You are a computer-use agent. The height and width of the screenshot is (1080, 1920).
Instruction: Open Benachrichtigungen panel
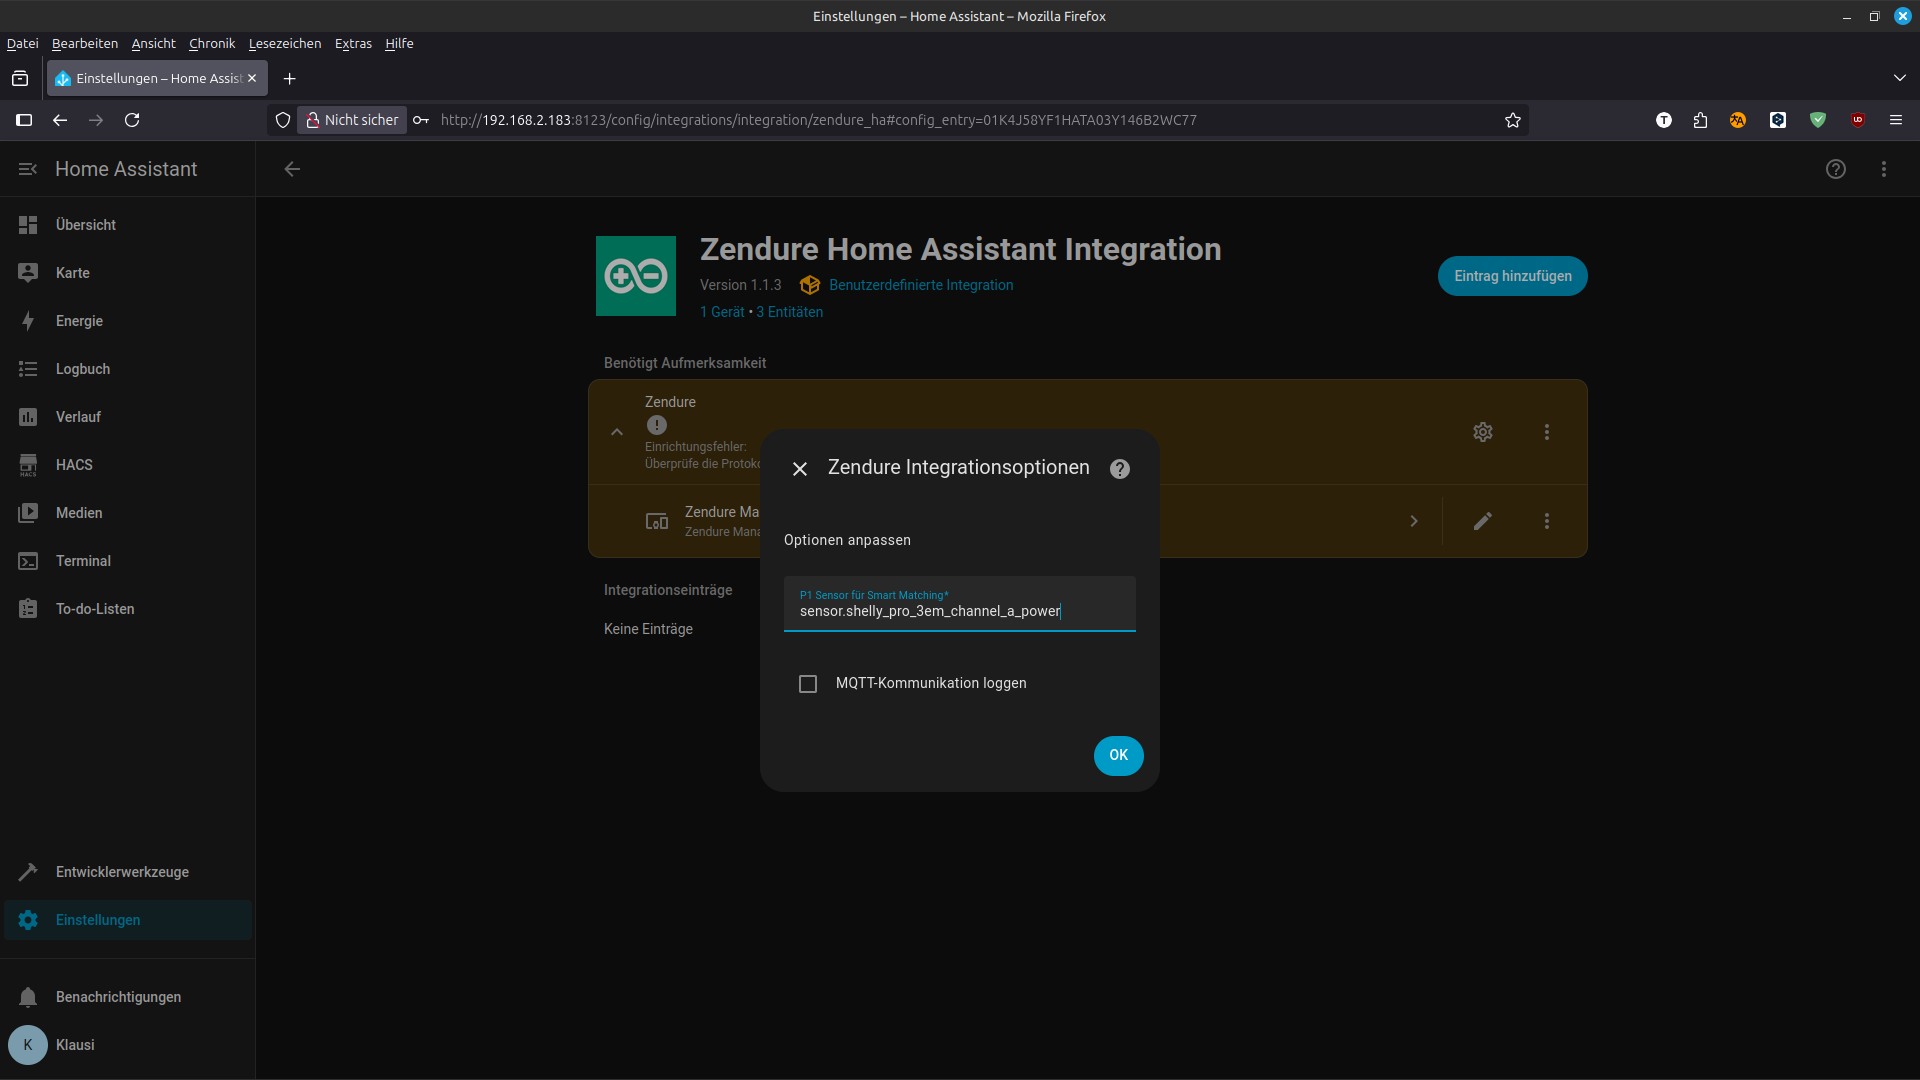pyautogui.click(x=128, y=997)
